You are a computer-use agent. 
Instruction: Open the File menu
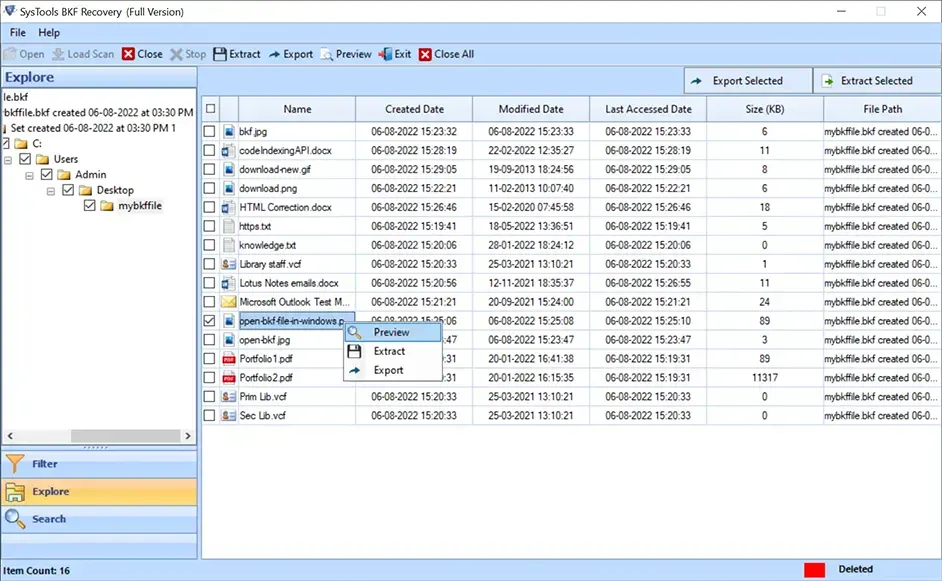click(x=17, y=33)
